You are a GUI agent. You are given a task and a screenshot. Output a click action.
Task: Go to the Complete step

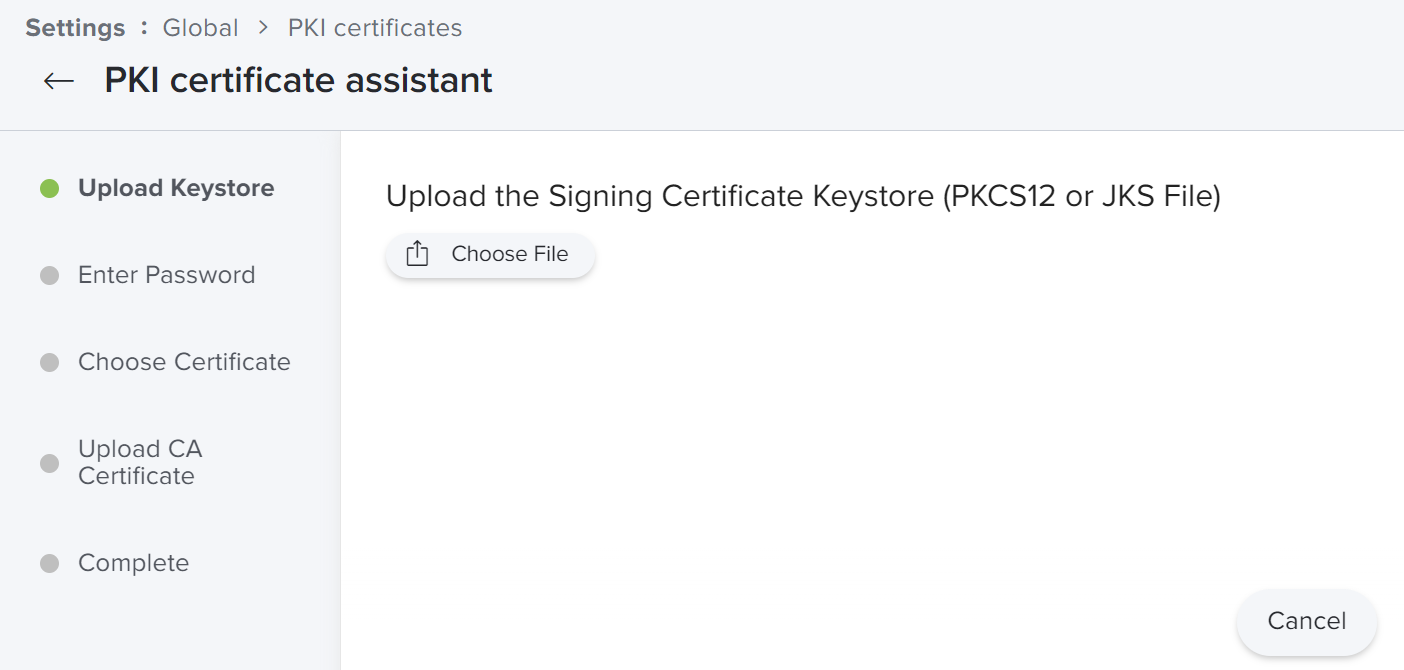(x=133, y=563)
